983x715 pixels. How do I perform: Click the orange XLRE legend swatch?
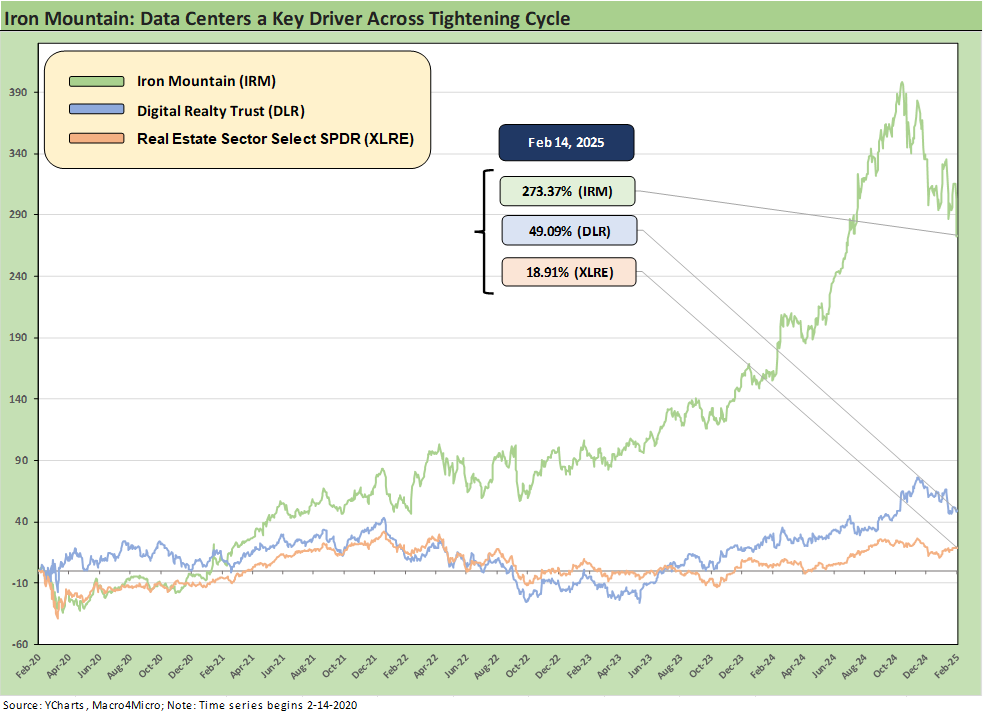click(x=97, y=138)
